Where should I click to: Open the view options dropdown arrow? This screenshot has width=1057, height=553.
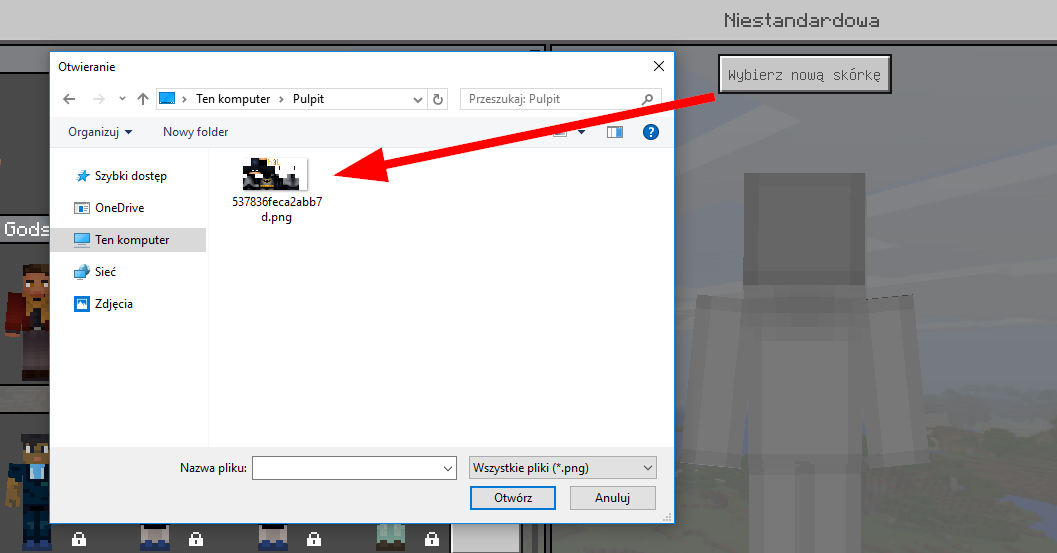581,132
